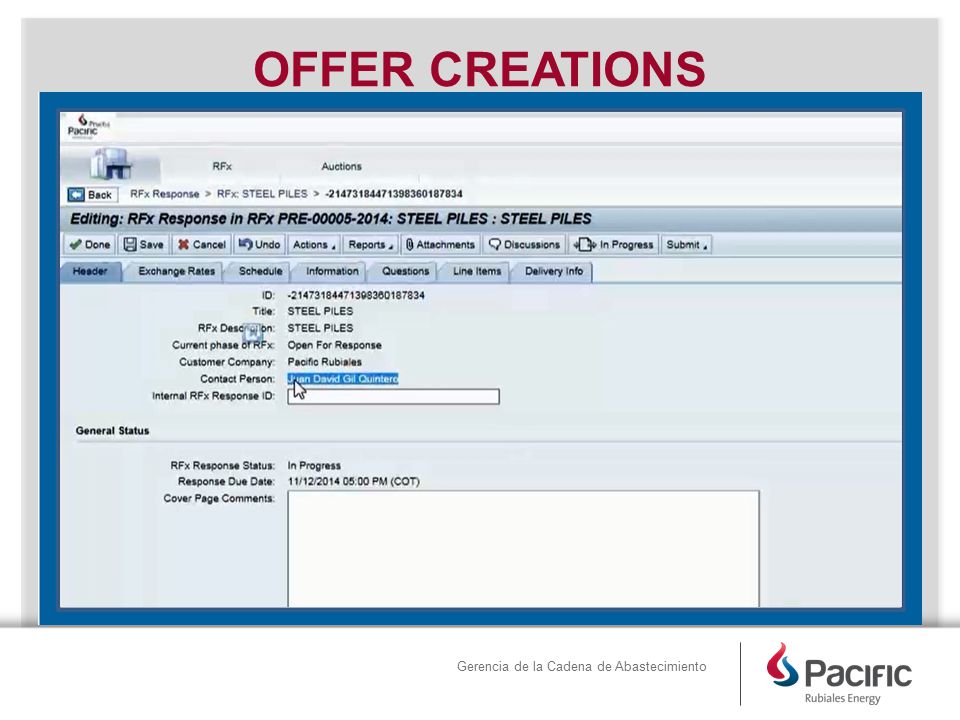The width and height of the screenshot is (960, 720).
Task: Click the In Progress response status value
Action: point(314,465)
